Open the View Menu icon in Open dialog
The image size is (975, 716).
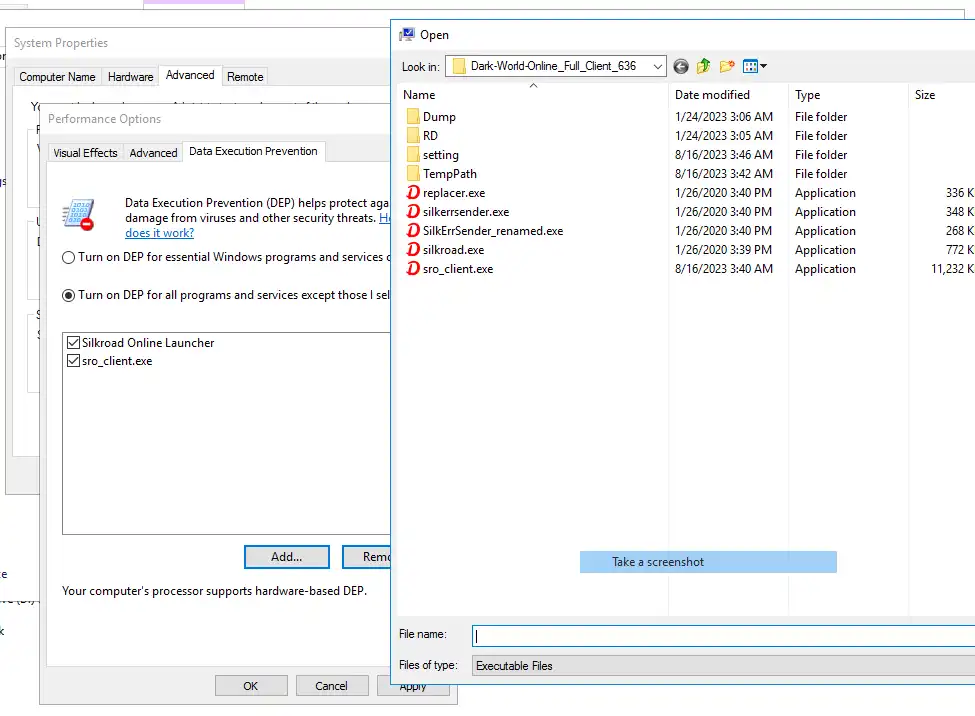pos(754,67)
